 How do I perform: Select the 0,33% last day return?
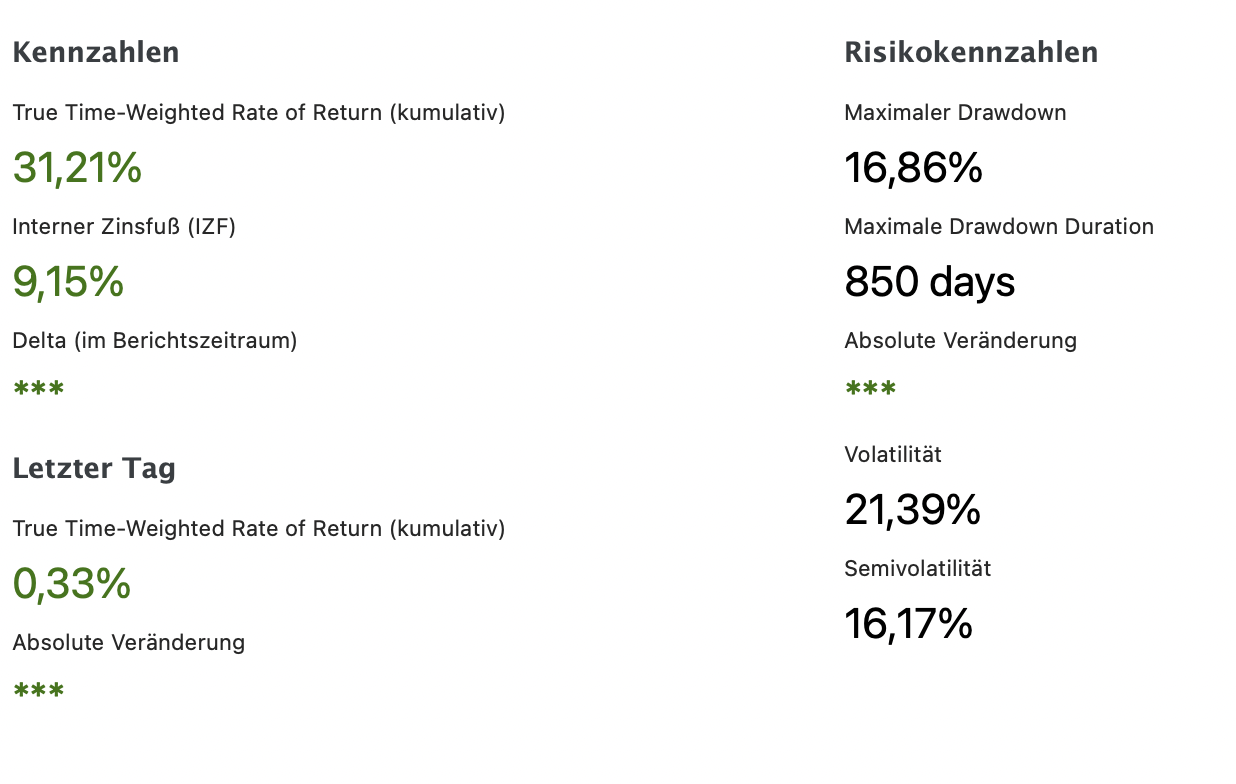point(72,584)
